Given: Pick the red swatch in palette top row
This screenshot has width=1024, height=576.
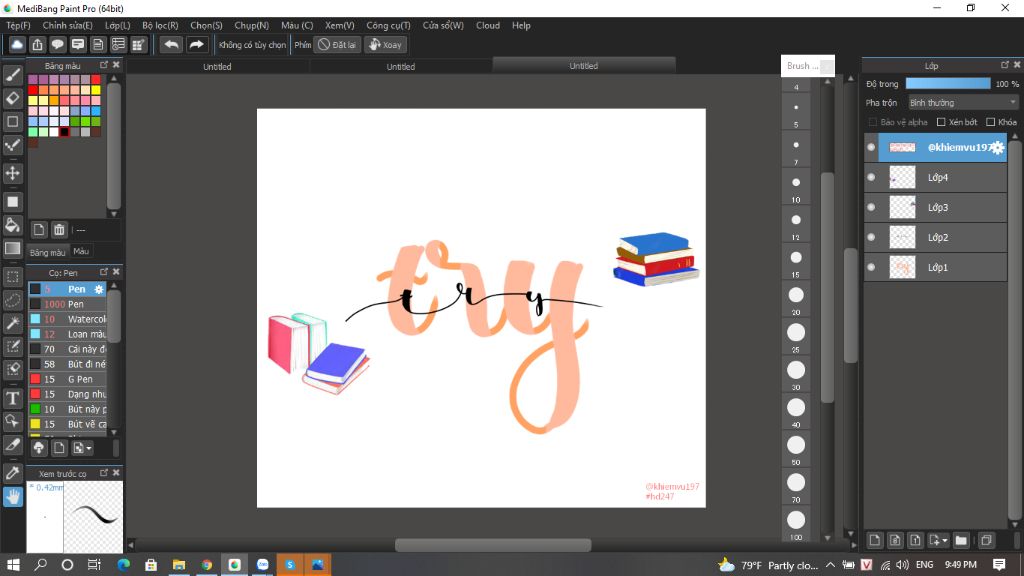Looking at the screenshot, I should [96, 80].
